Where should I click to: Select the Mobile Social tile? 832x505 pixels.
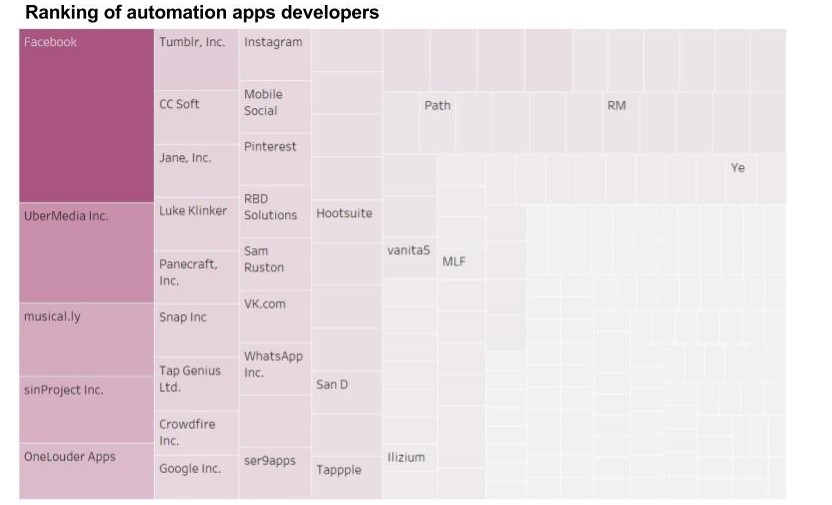click(275, 107)
